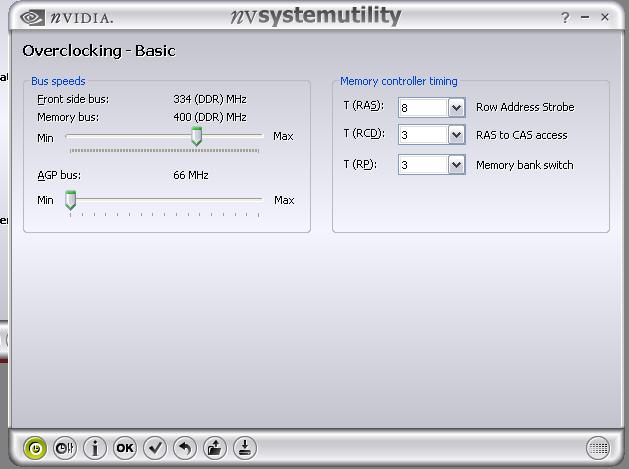Click the green clock overclocking basic icon
Screen dimensions: 629x469
pos(35,448)
